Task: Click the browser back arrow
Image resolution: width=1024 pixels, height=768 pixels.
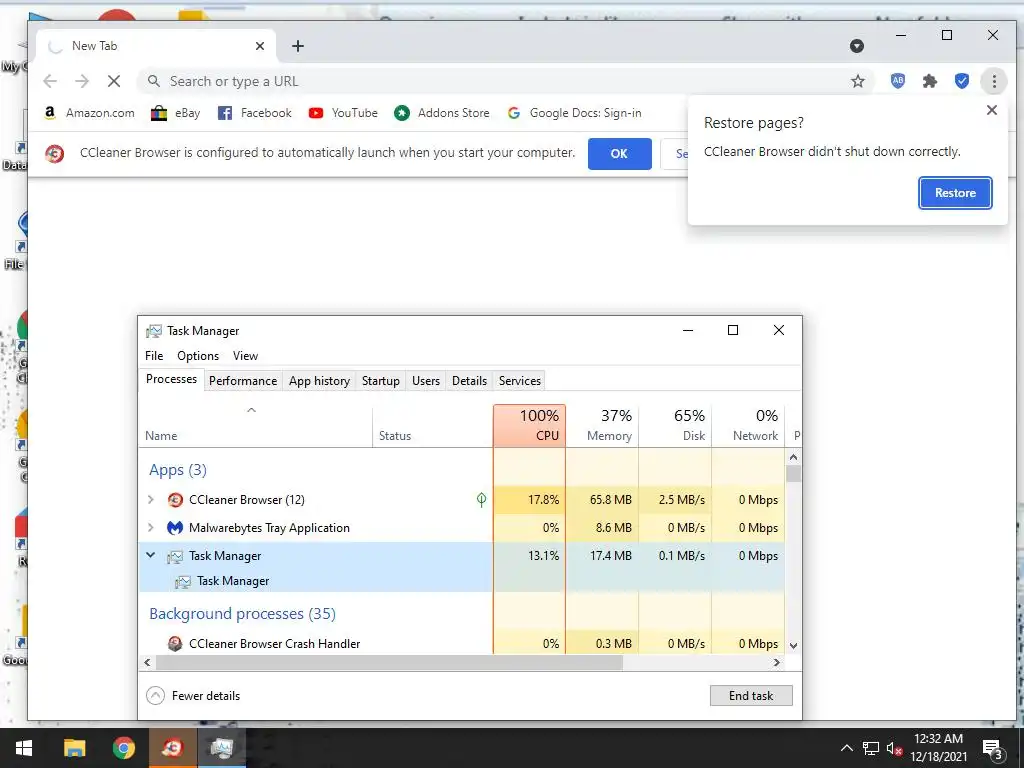Action: (50, 81)
